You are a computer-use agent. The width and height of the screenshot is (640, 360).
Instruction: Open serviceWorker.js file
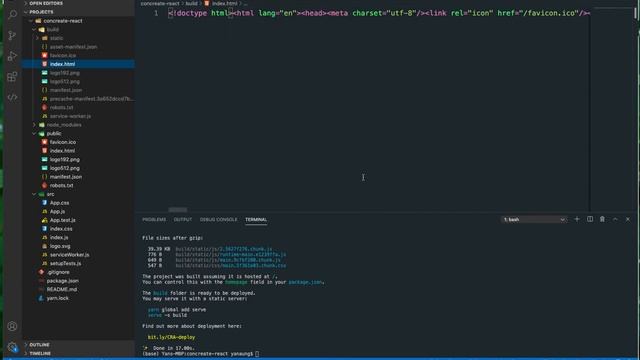[70, 255]
